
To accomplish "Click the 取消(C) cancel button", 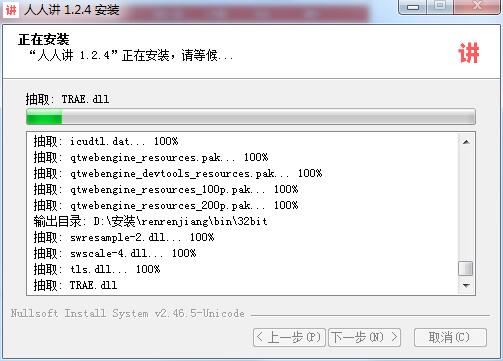I will pos(450,337).
